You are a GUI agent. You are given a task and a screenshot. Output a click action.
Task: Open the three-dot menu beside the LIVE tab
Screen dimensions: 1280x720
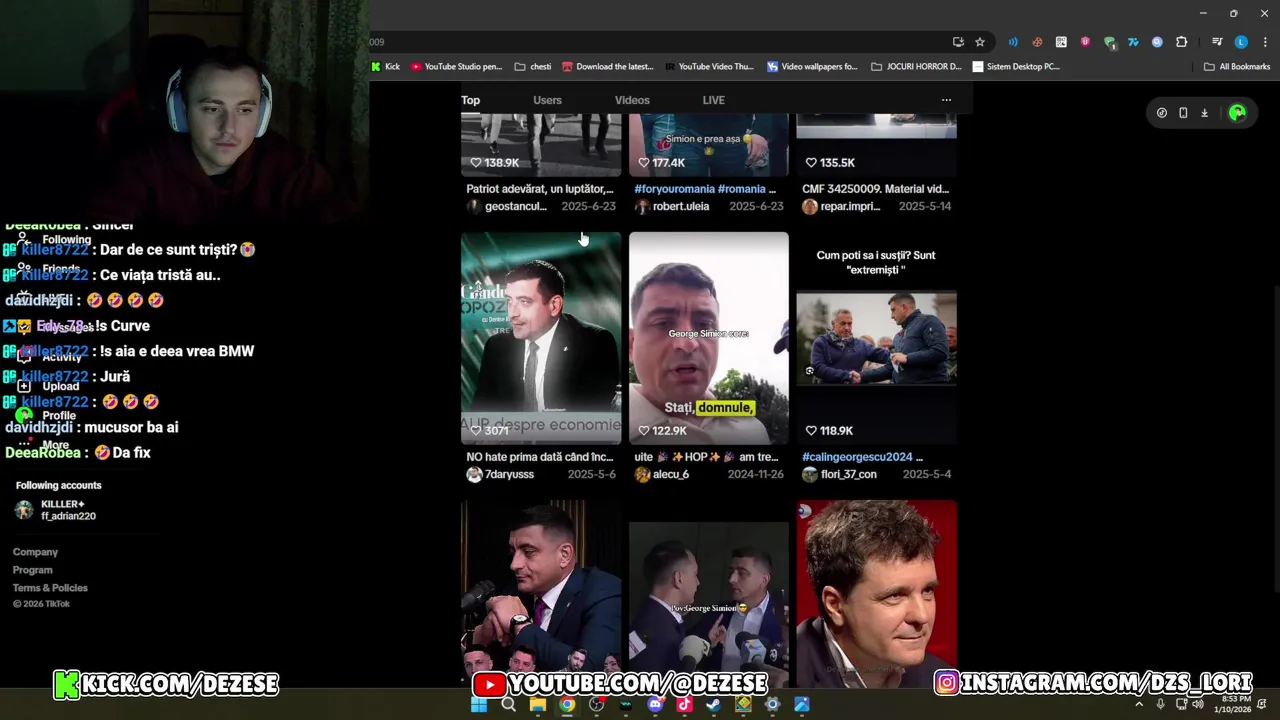[x=946, y=100]
